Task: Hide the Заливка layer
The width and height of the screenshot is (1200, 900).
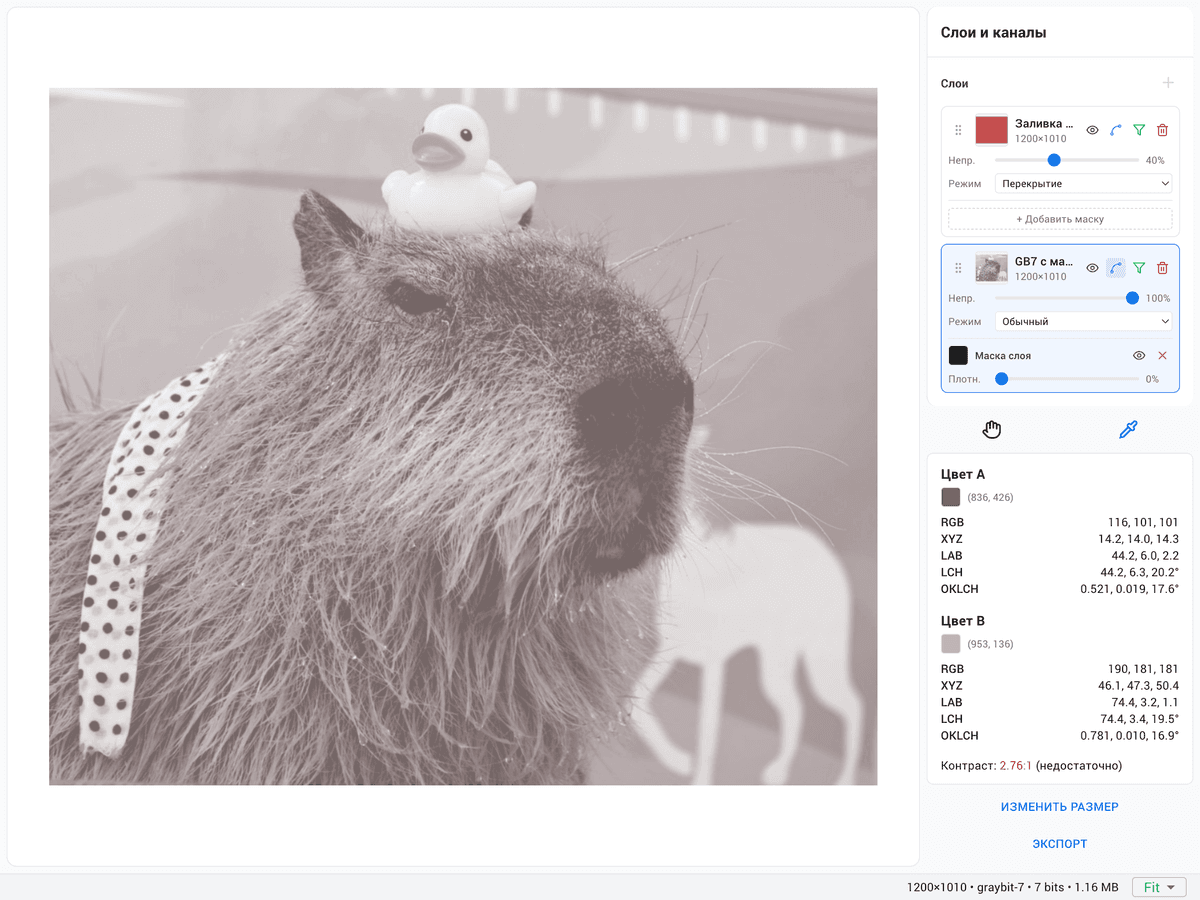Action: 1092,130
